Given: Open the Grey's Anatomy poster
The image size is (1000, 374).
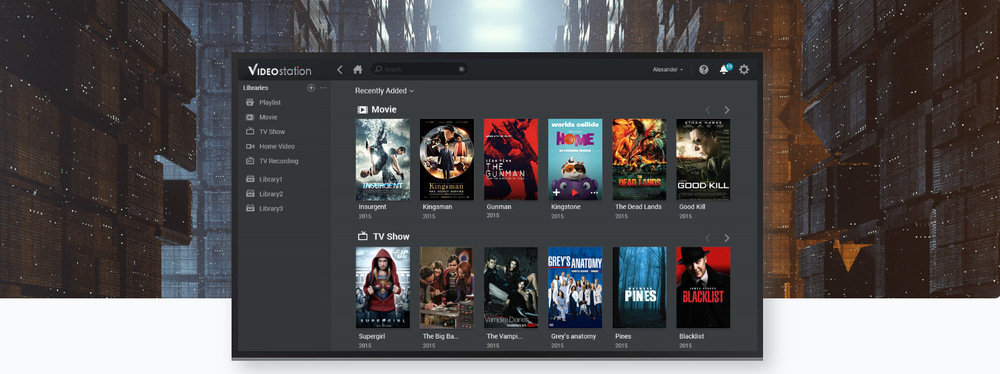Looking at the screenshot, I should coord(575,287).
